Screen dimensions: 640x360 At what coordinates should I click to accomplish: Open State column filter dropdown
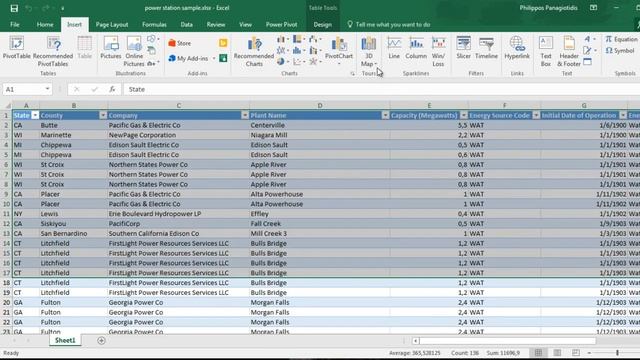point(35,116)
